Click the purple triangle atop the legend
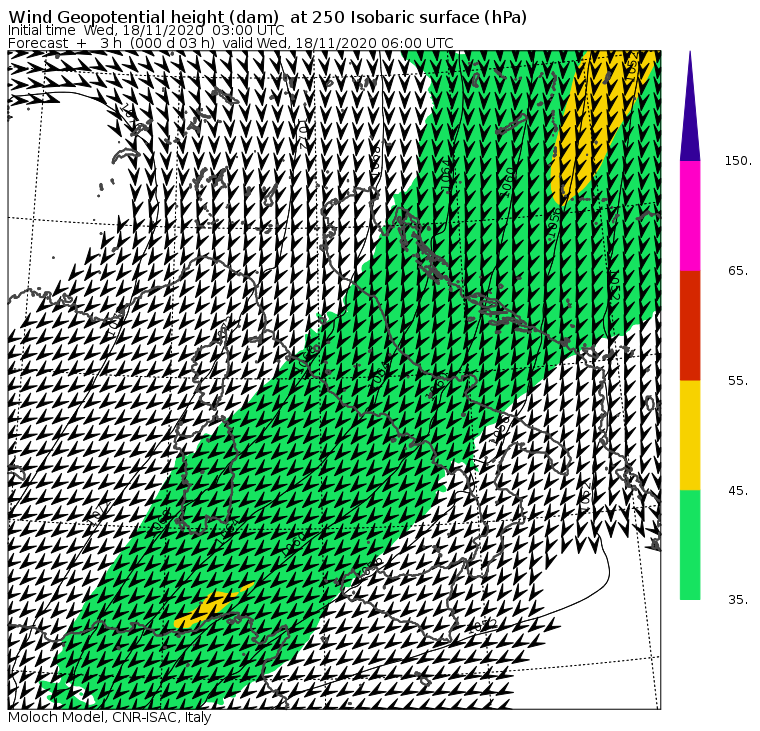The image size is (760, 731). tap(690, 106)
